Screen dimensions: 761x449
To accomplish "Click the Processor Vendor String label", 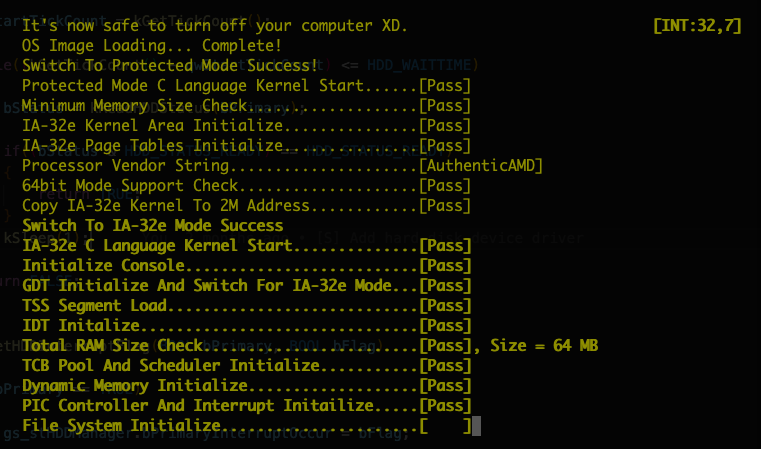I will click(125, 166).
